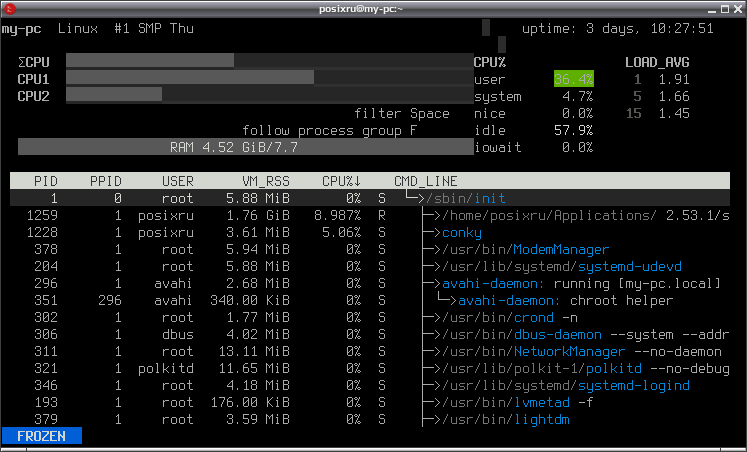Click the branch arrow before avahi-daemon chroot helper
This screenshot has height=452, width=747.
[x=447, y=300]
